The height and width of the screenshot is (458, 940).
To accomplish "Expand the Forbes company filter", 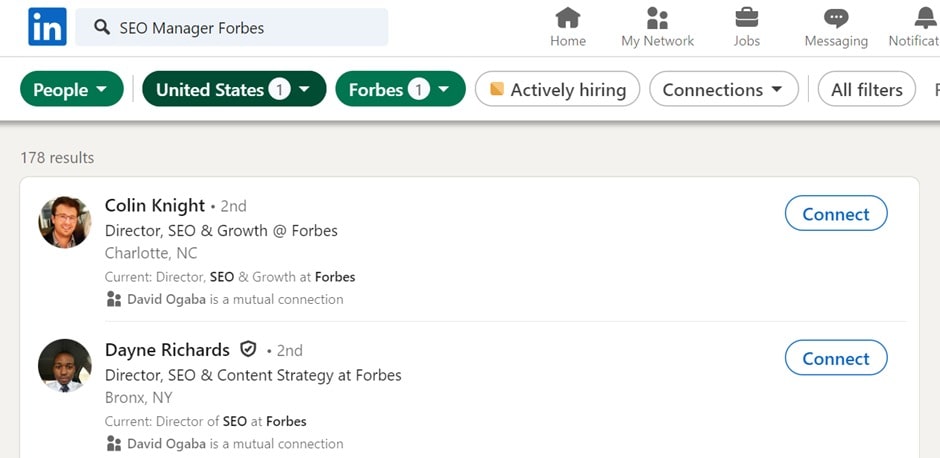I will click(400, 89).
